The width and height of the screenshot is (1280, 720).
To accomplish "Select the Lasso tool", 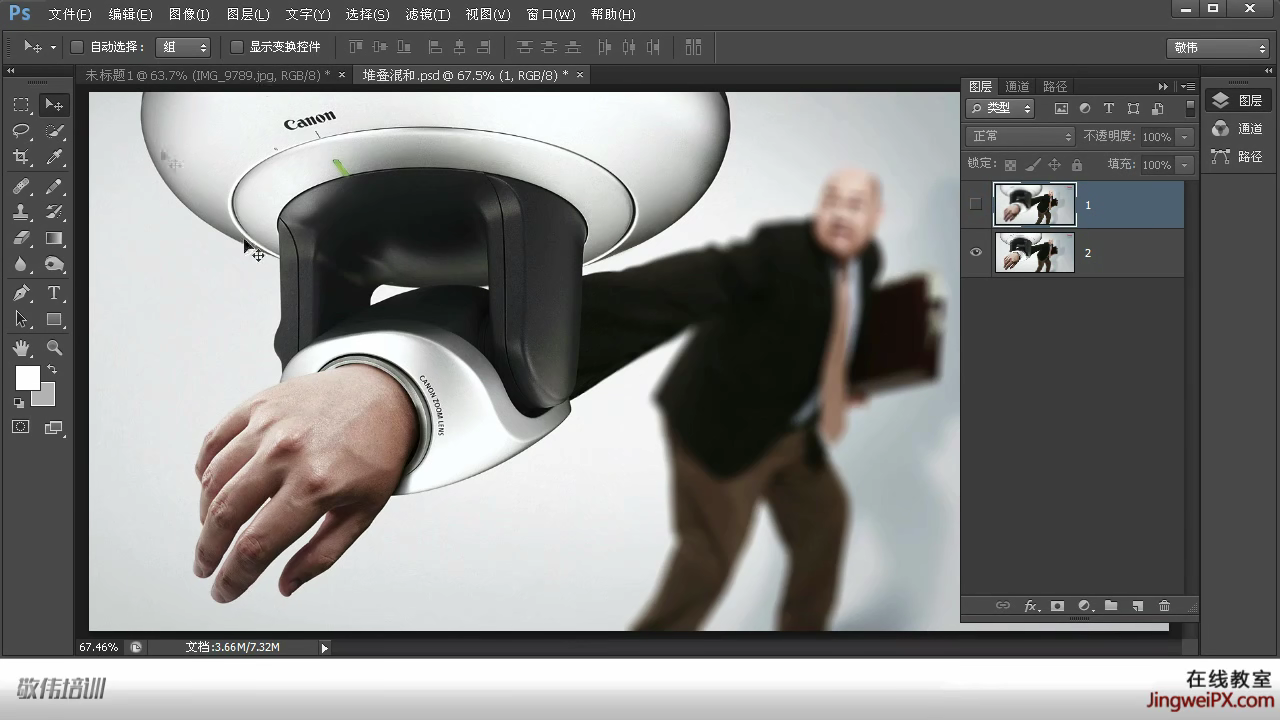I will coord(21,131).
